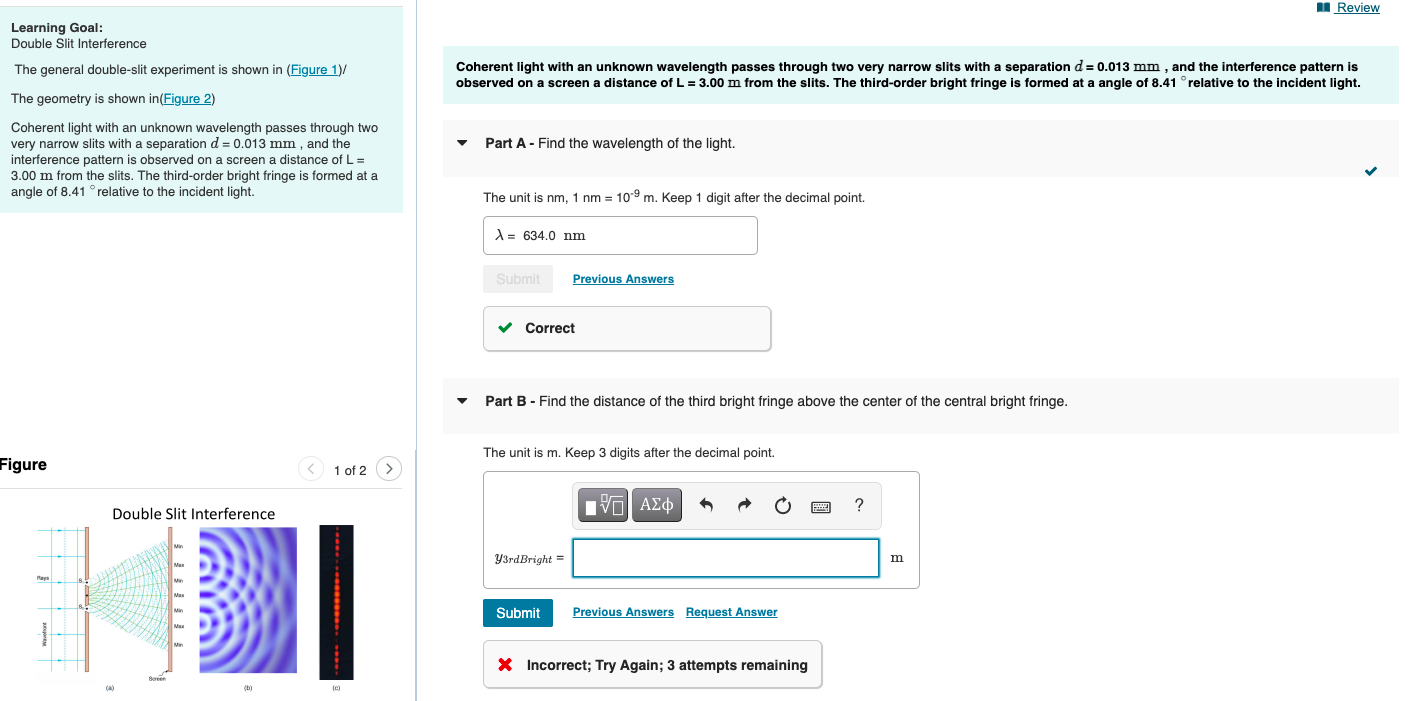This screenshot has height=701, width=1417.
Task: Open the Review link
Action: 1357,8
